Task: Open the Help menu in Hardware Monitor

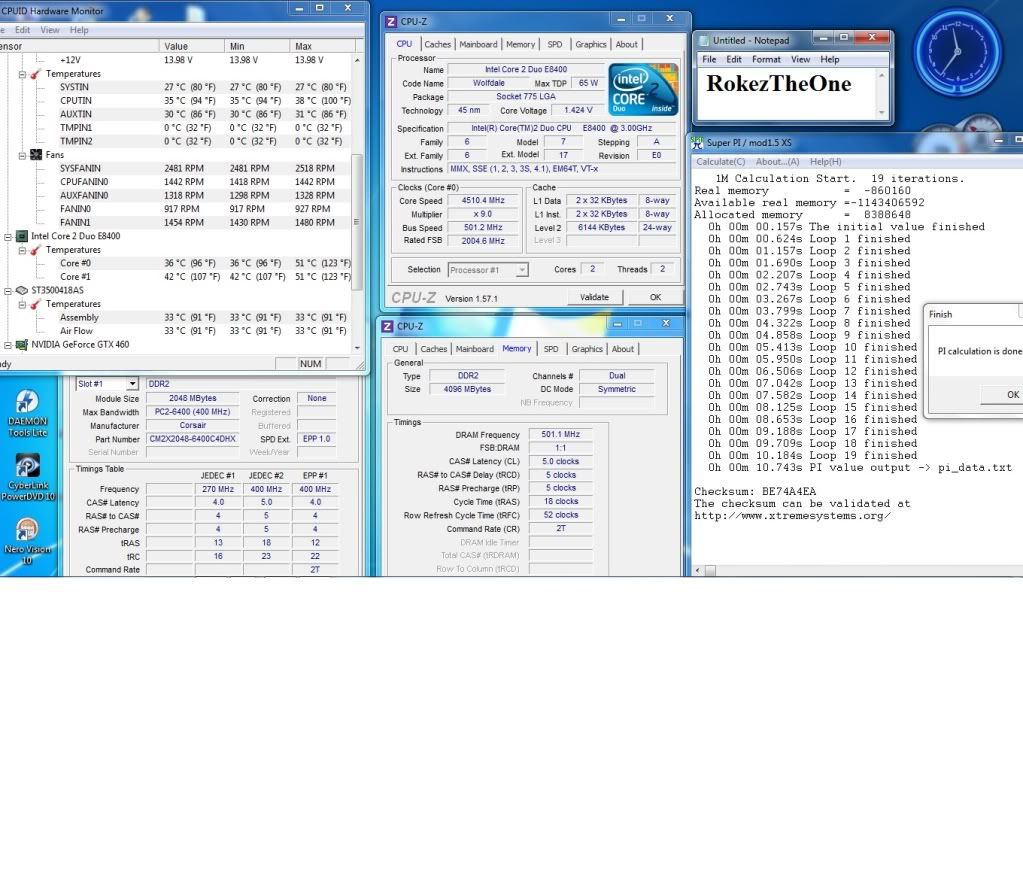Action: click(x=79, y=30)
